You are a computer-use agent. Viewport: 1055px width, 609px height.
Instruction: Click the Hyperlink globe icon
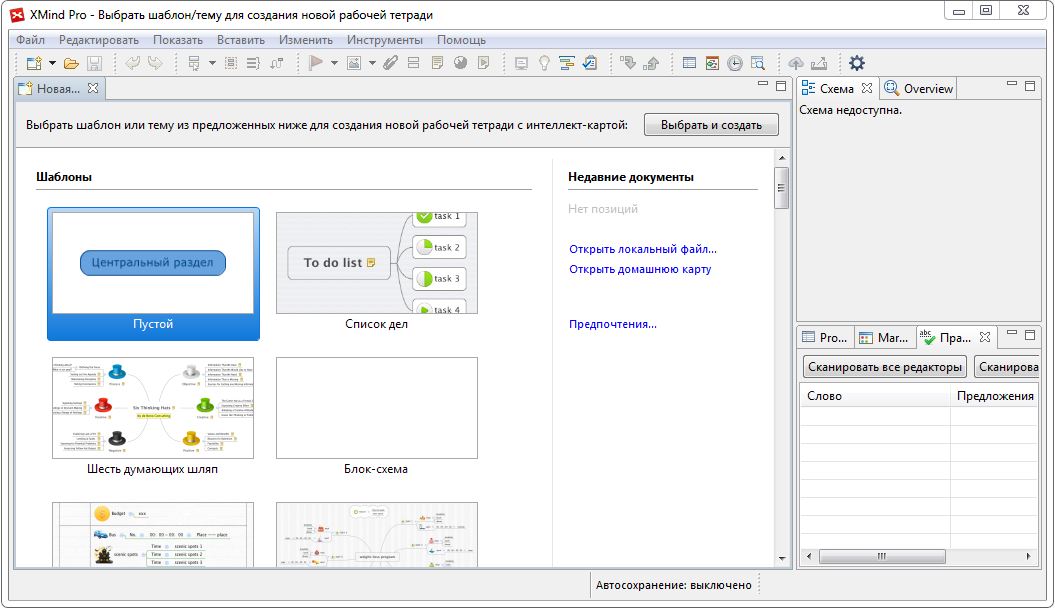(x=460, y=63)
